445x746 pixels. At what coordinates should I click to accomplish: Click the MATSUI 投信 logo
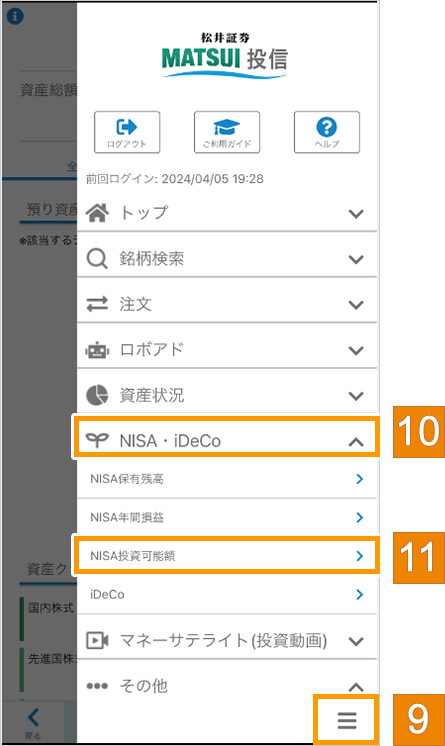(225, 55)
